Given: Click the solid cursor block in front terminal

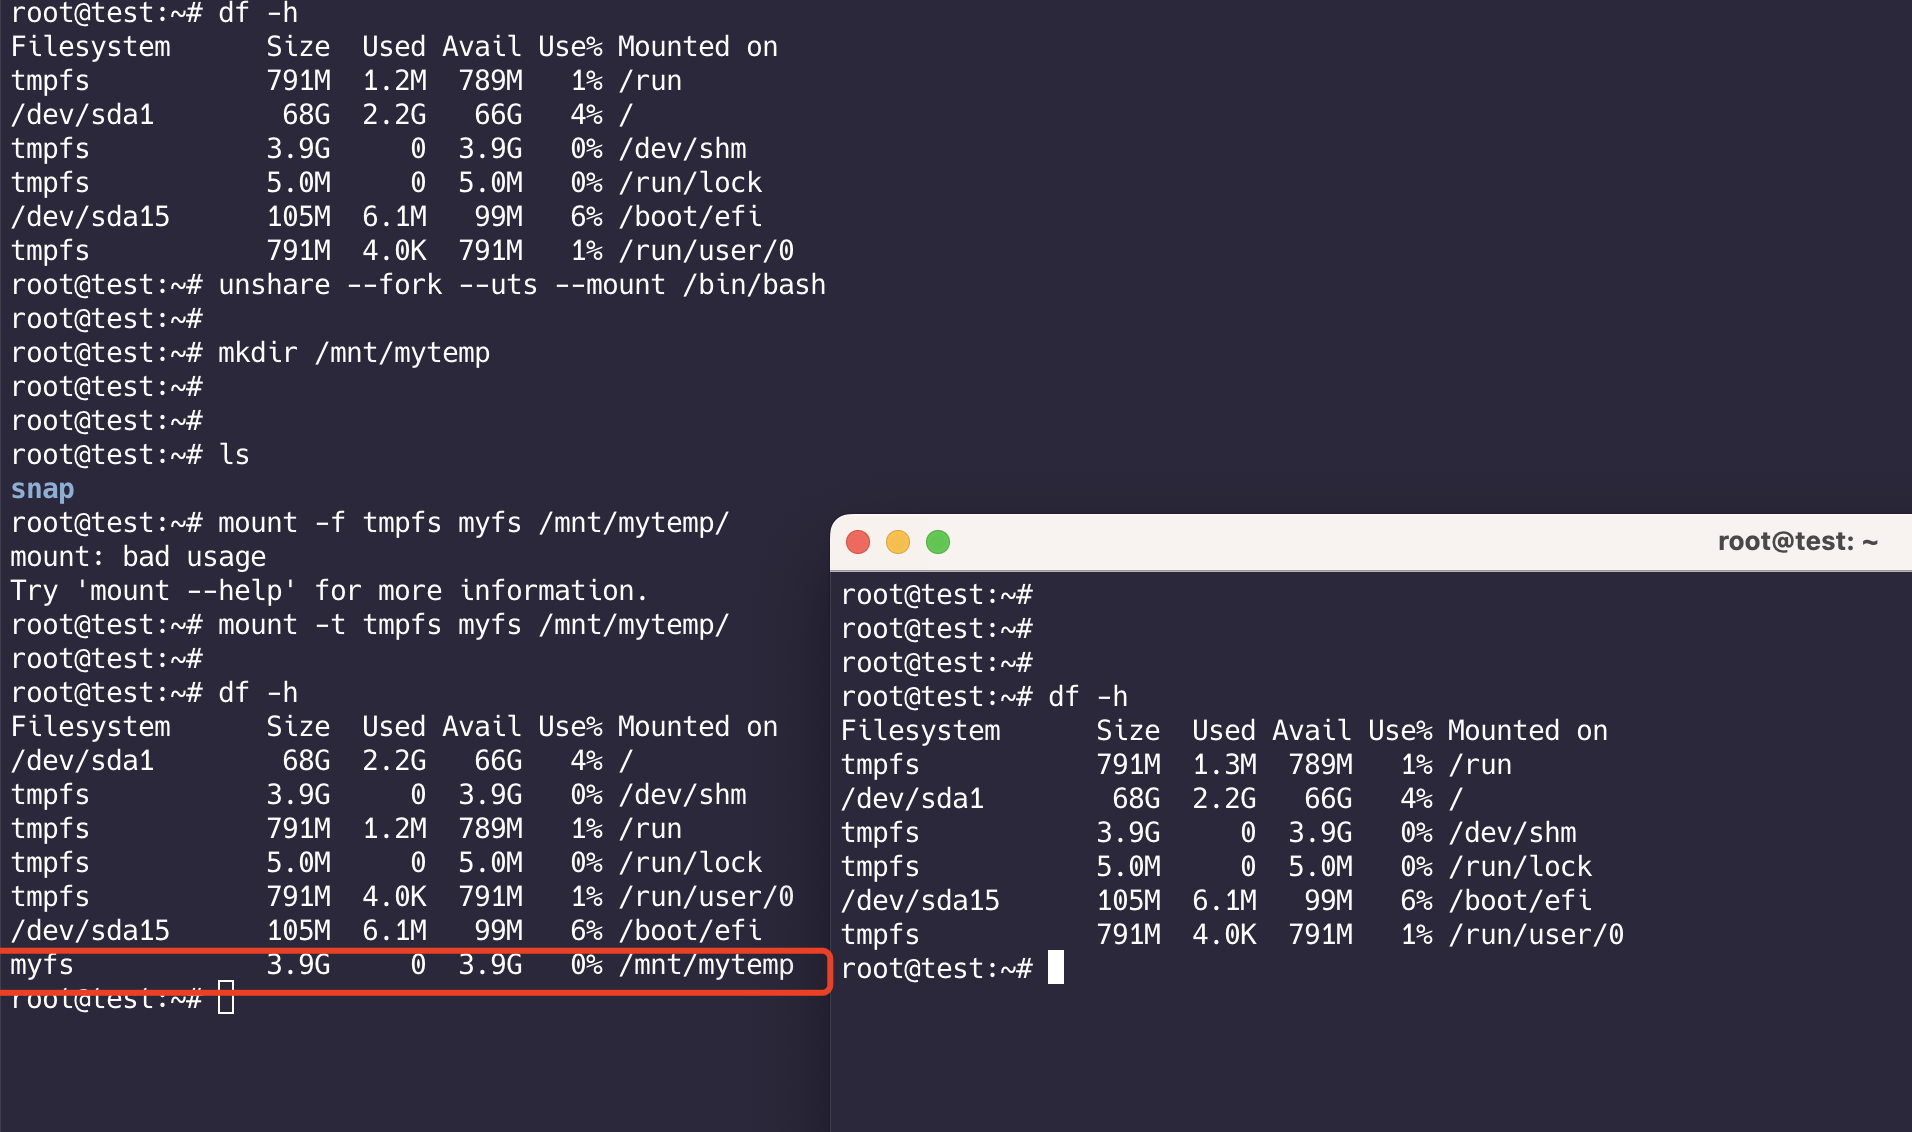Looking at the screenshot, I should click(x=1056, y=968).
